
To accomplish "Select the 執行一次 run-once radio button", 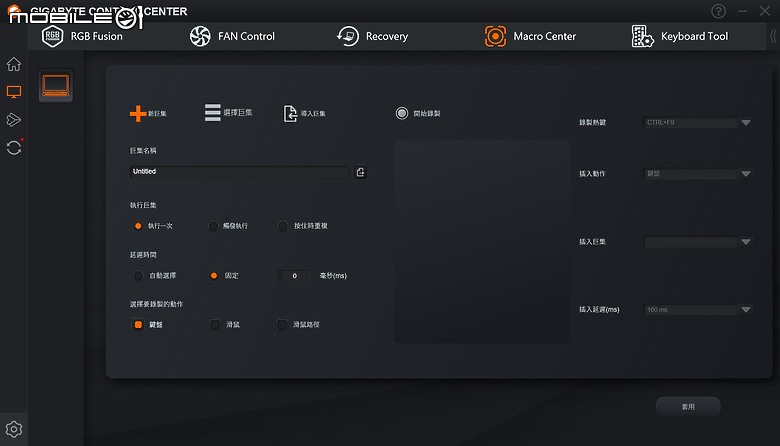I will [x=138, y=226].
